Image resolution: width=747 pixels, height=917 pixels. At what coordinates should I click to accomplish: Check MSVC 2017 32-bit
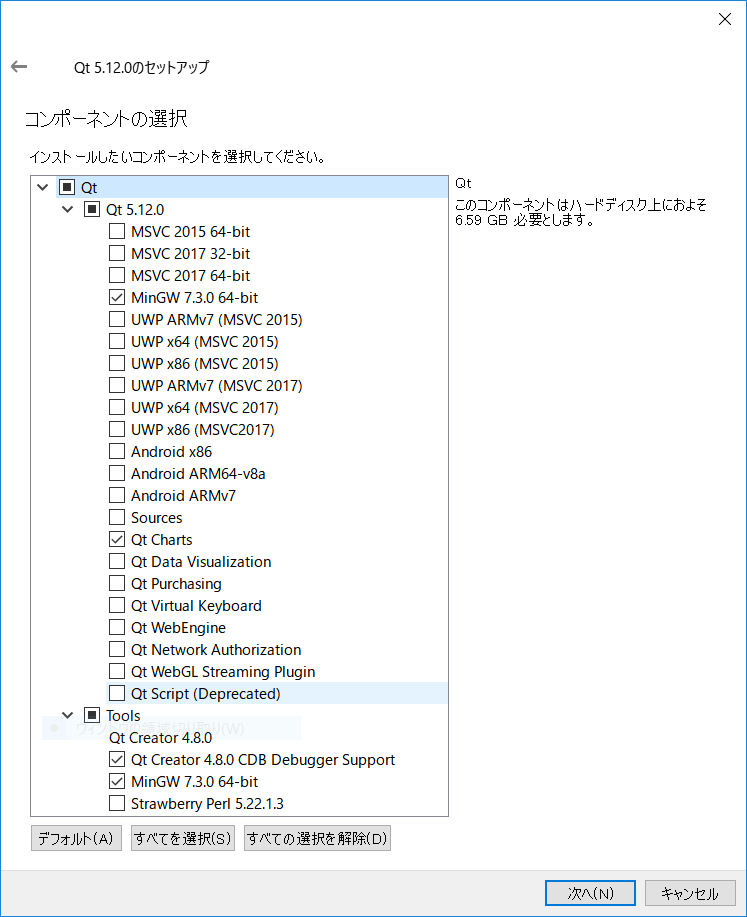(117, 253)
